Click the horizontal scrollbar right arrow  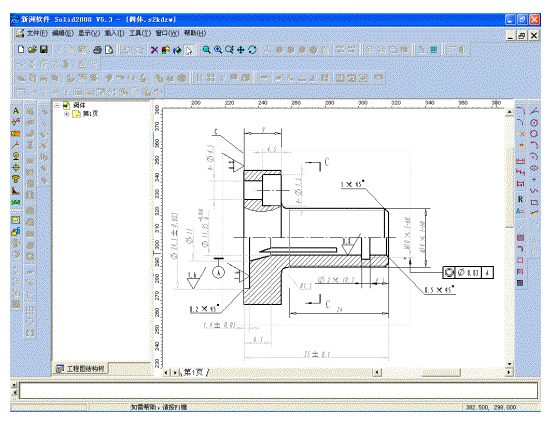click(x=509, y=372)
